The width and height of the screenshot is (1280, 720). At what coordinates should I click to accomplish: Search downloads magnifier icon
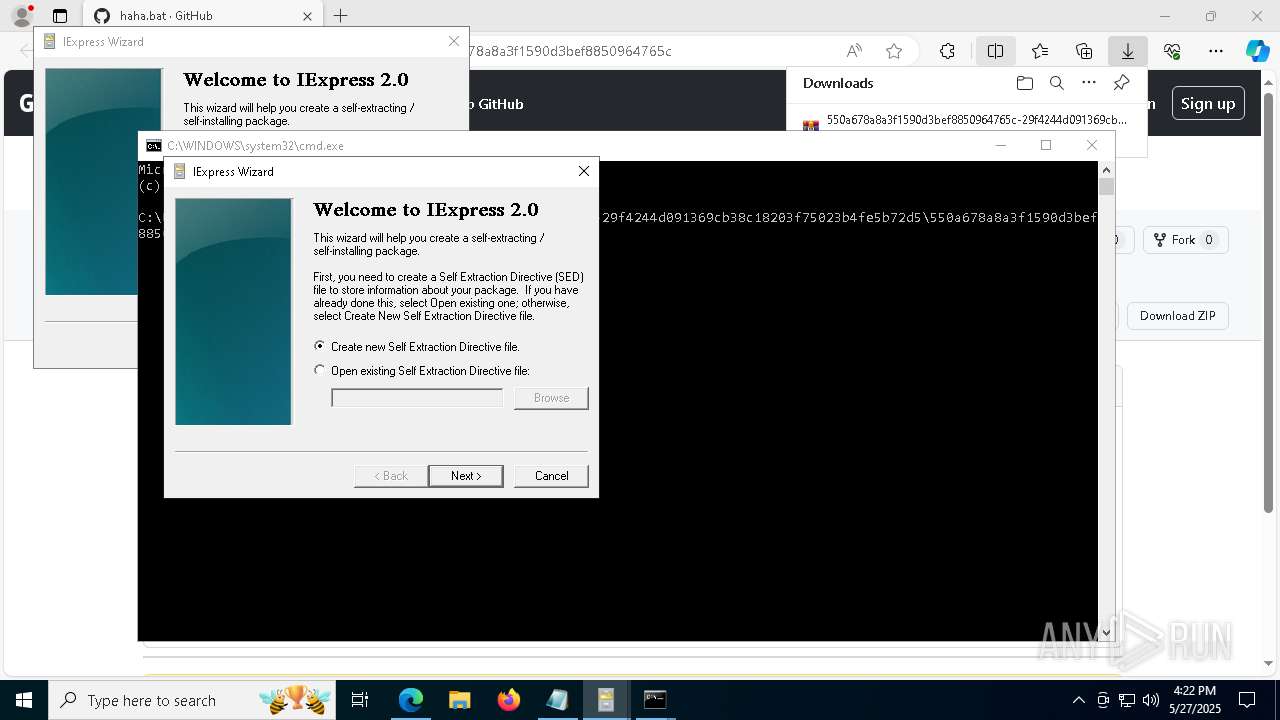tap(1056, 83)
